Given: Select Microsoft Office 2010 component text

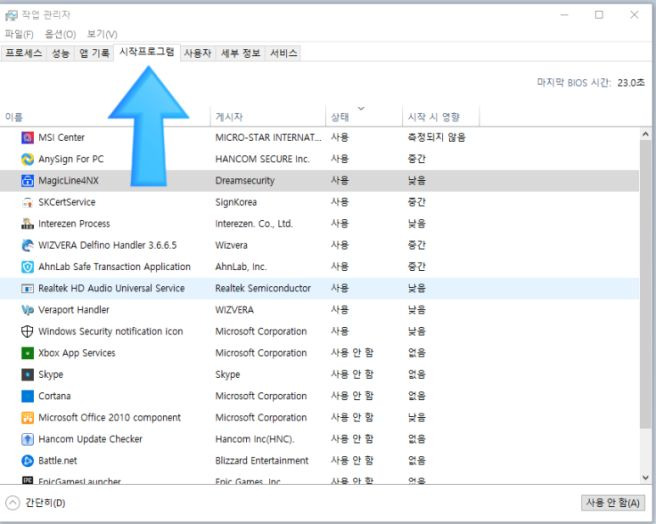Looking at the screenshot, I should tap(110, 418).
